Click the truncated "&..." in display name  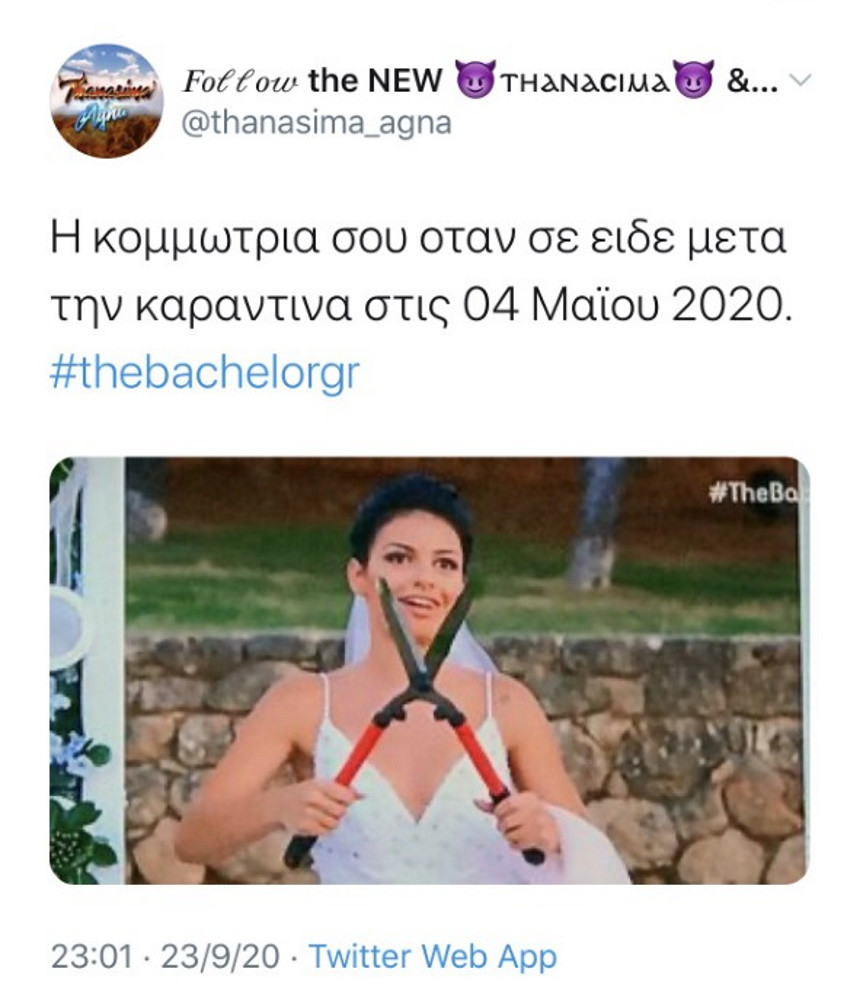pyautogui.click(x=752, y=80)
